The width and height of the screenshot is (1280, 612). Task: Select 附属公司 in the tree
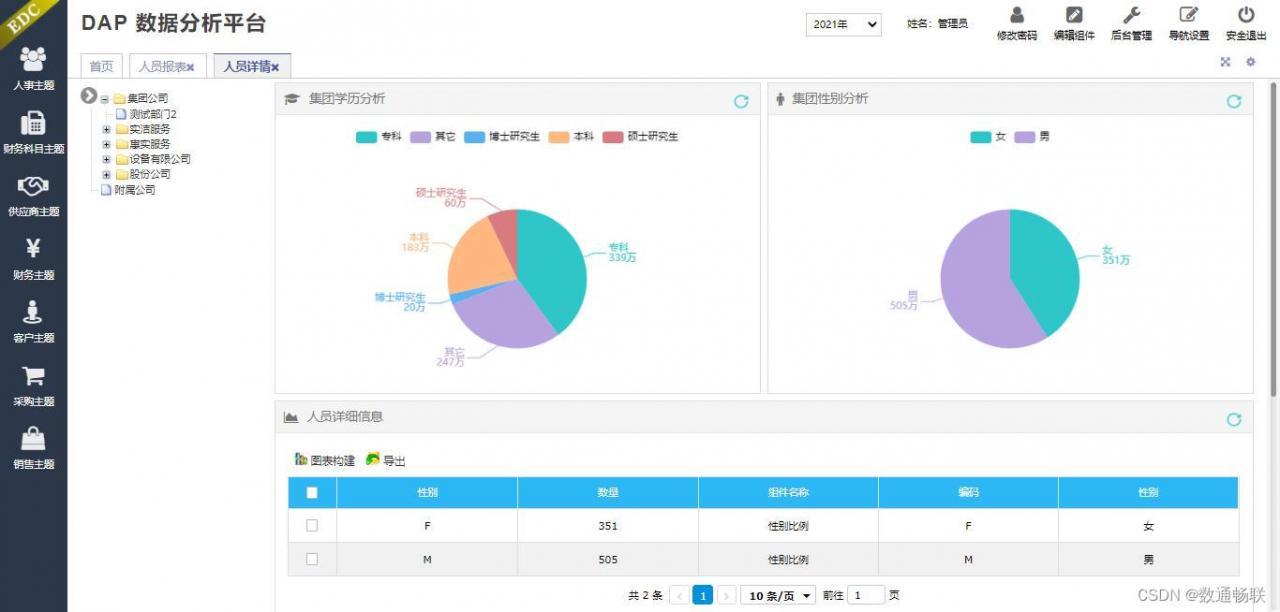(x=135, y=189)
